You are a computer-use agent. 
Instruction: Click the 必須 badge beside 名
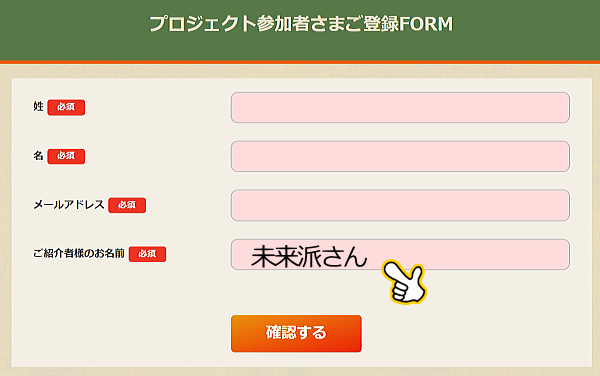coord(66,156)
